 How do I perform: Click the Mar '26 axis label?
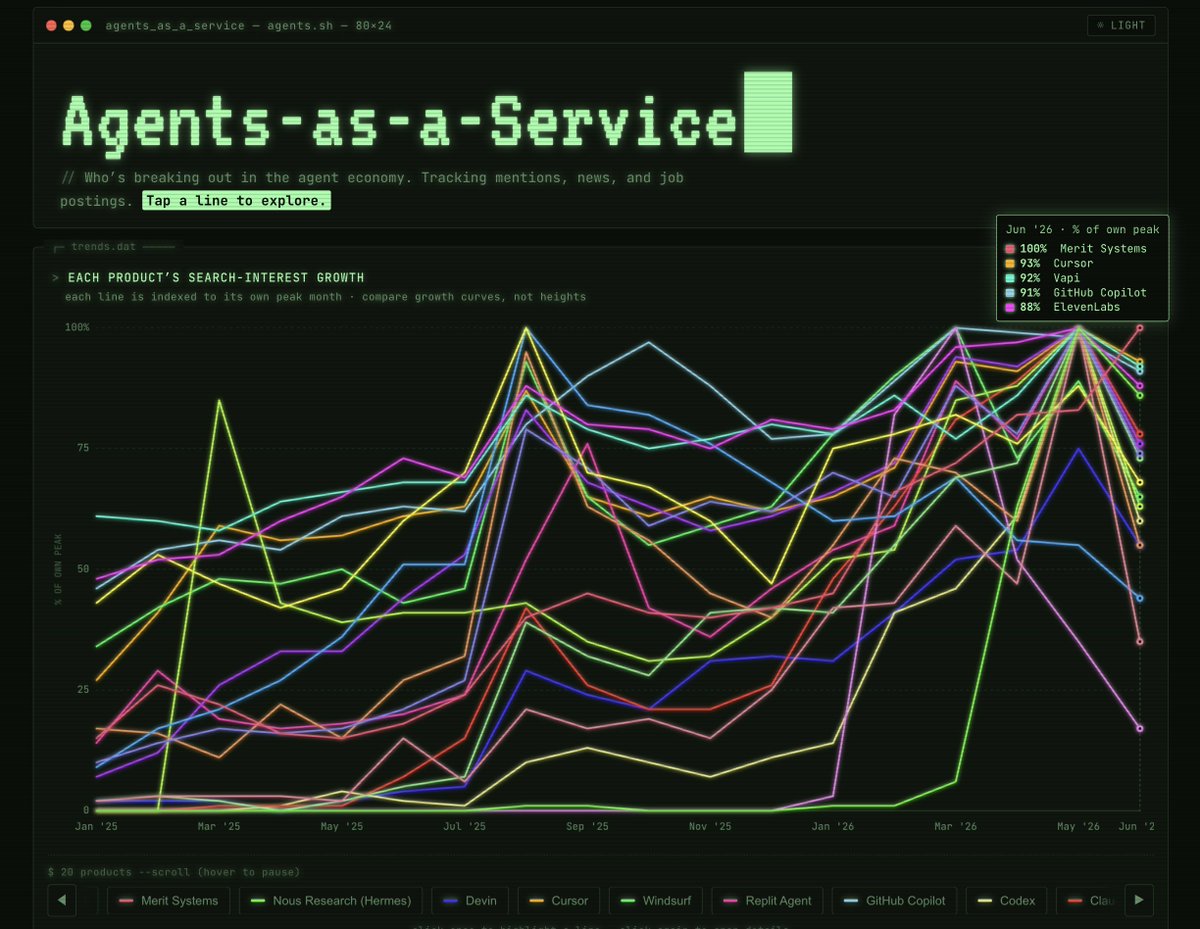[956, 827]
